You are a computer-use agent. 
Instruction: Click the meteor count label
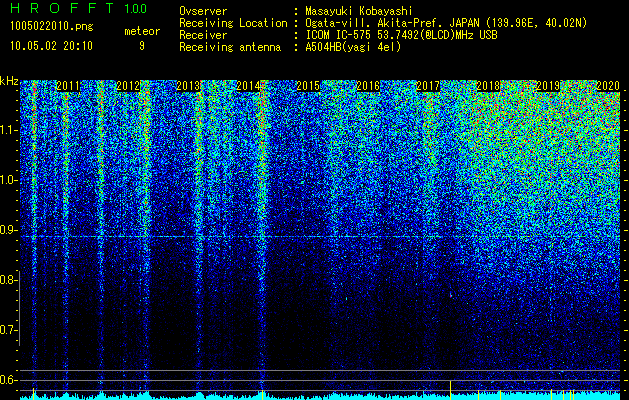(x=142, y=31)
